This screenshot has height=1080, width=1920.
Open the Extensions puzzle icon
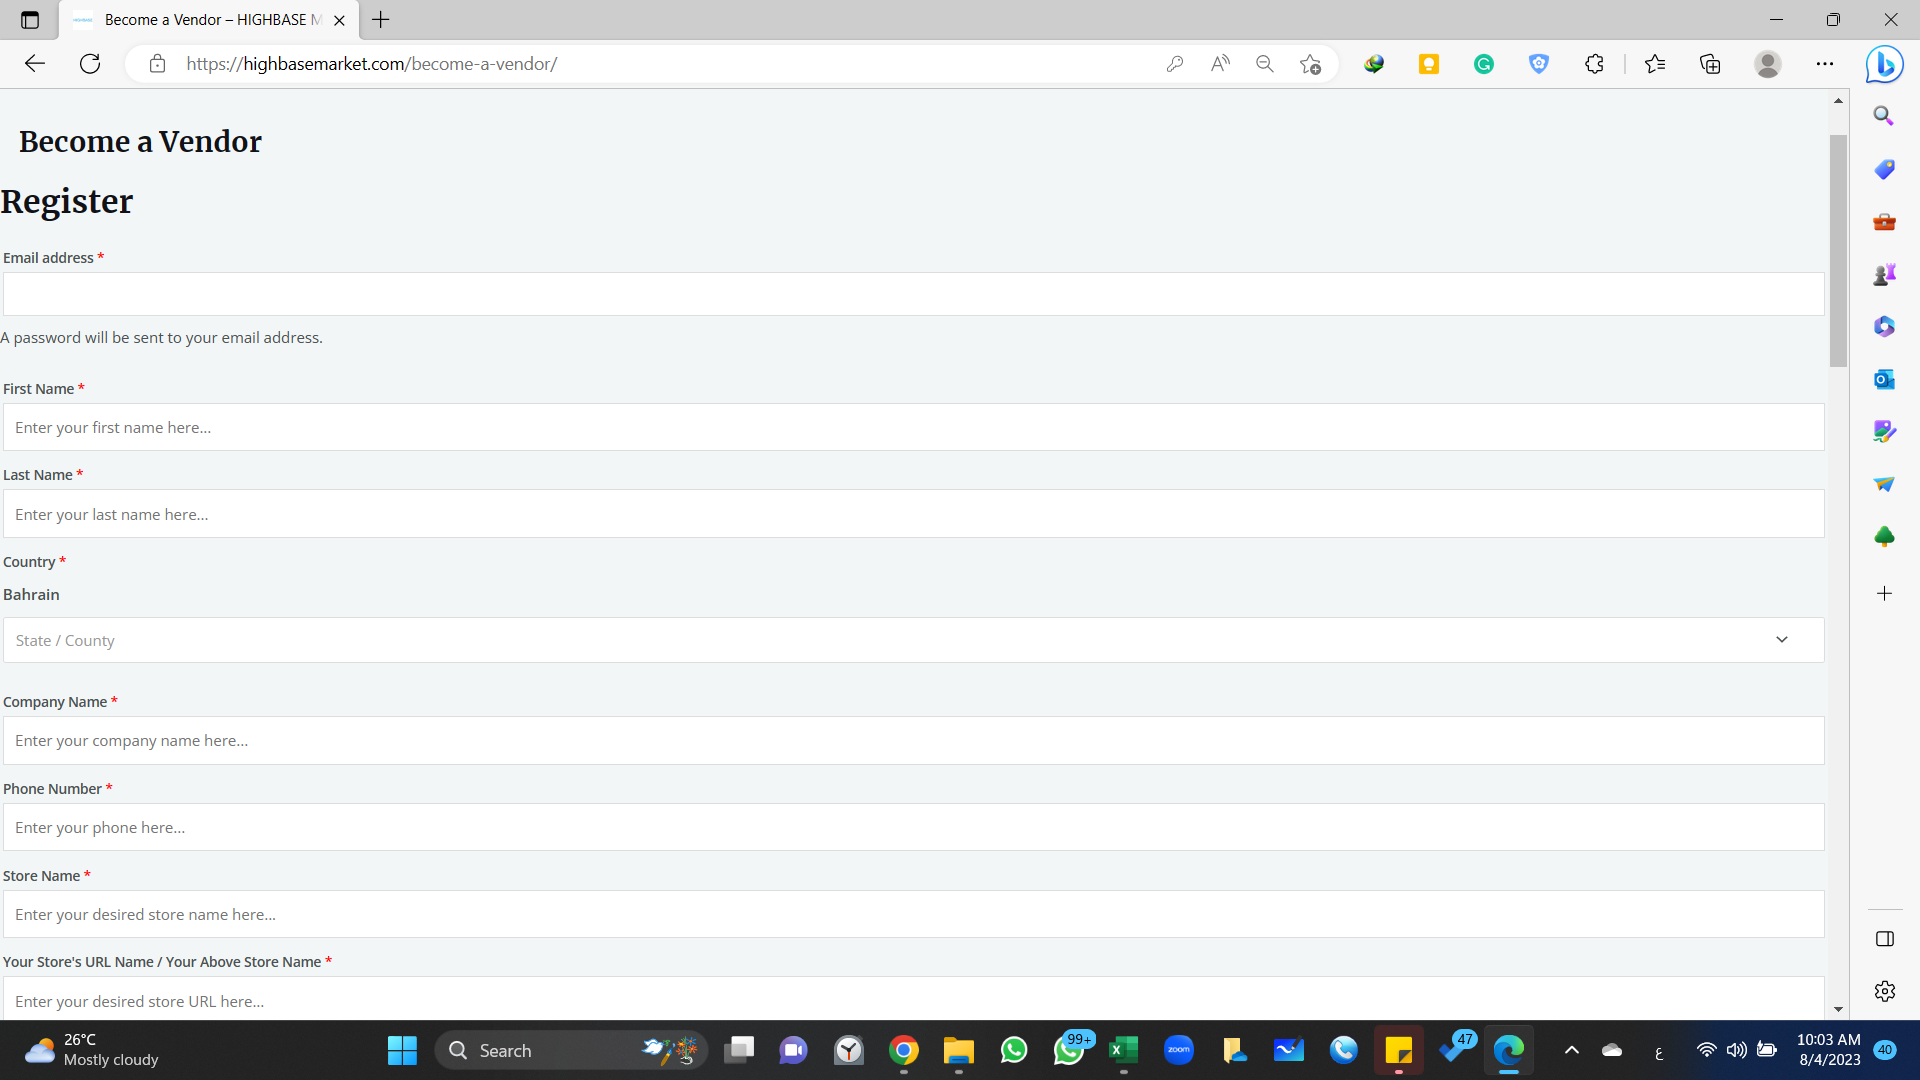click(x=1594, y=64)
